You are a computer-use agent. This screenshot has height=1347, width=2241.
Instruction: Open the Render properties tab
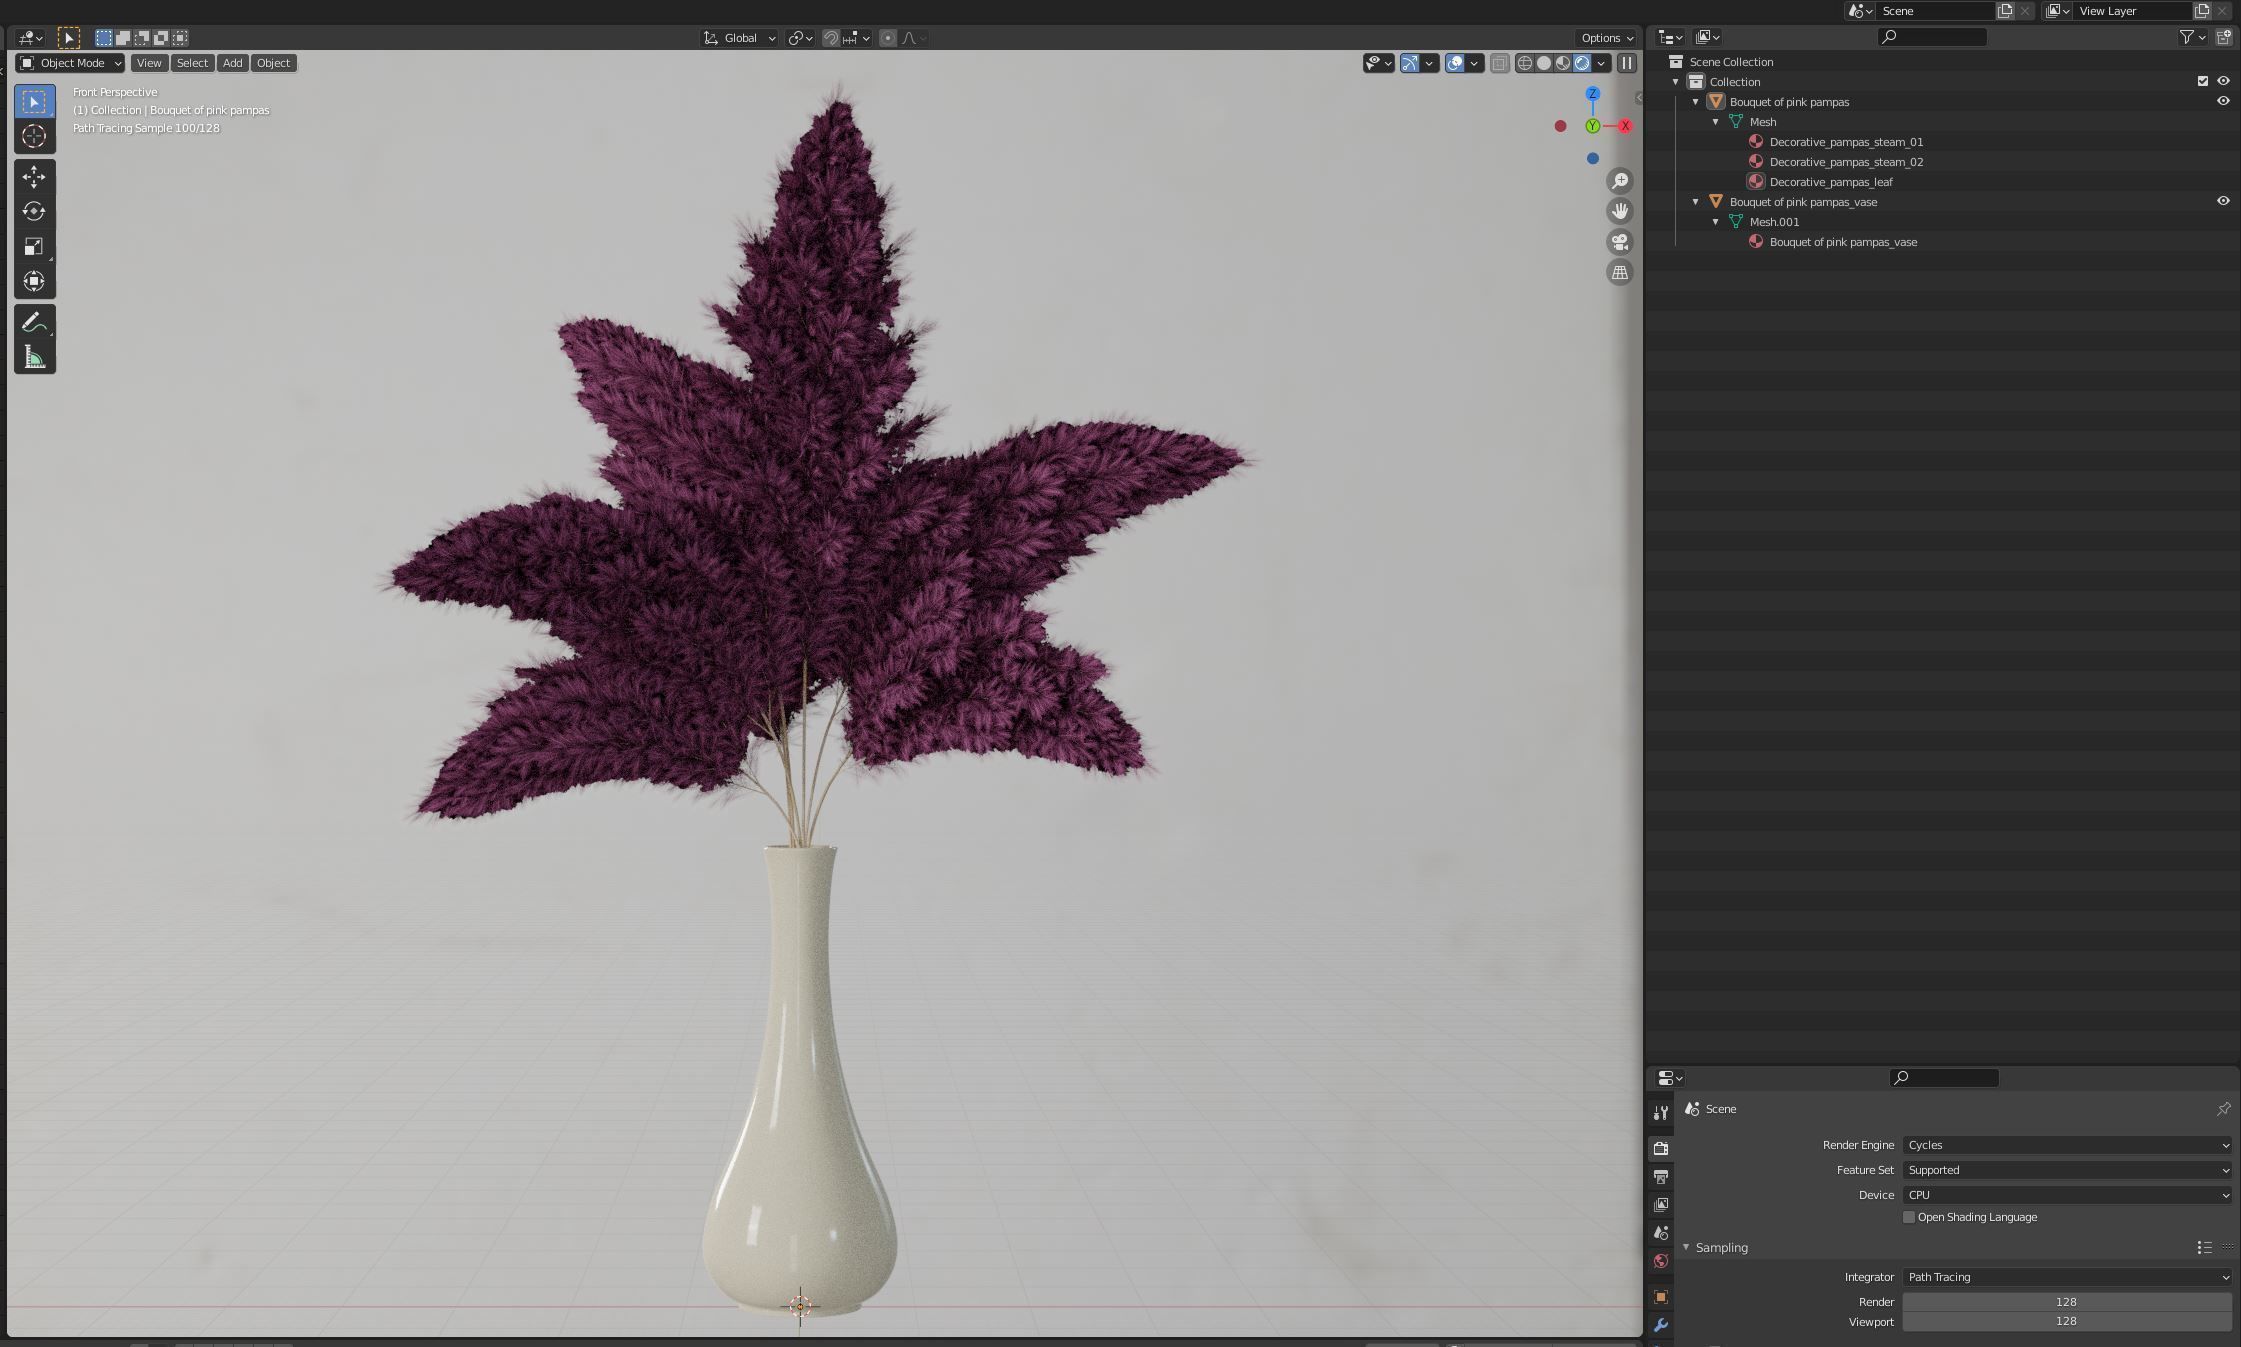point(1661,1148)
